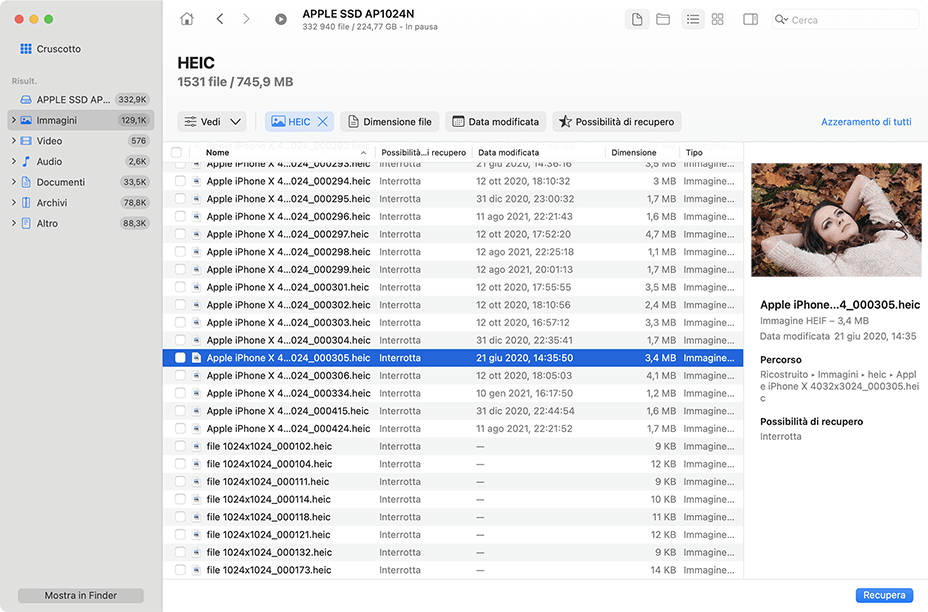Screen dimensions: 928x612
Task: Click file icon of 024_000295.heic row
Action: coord(196,199)
